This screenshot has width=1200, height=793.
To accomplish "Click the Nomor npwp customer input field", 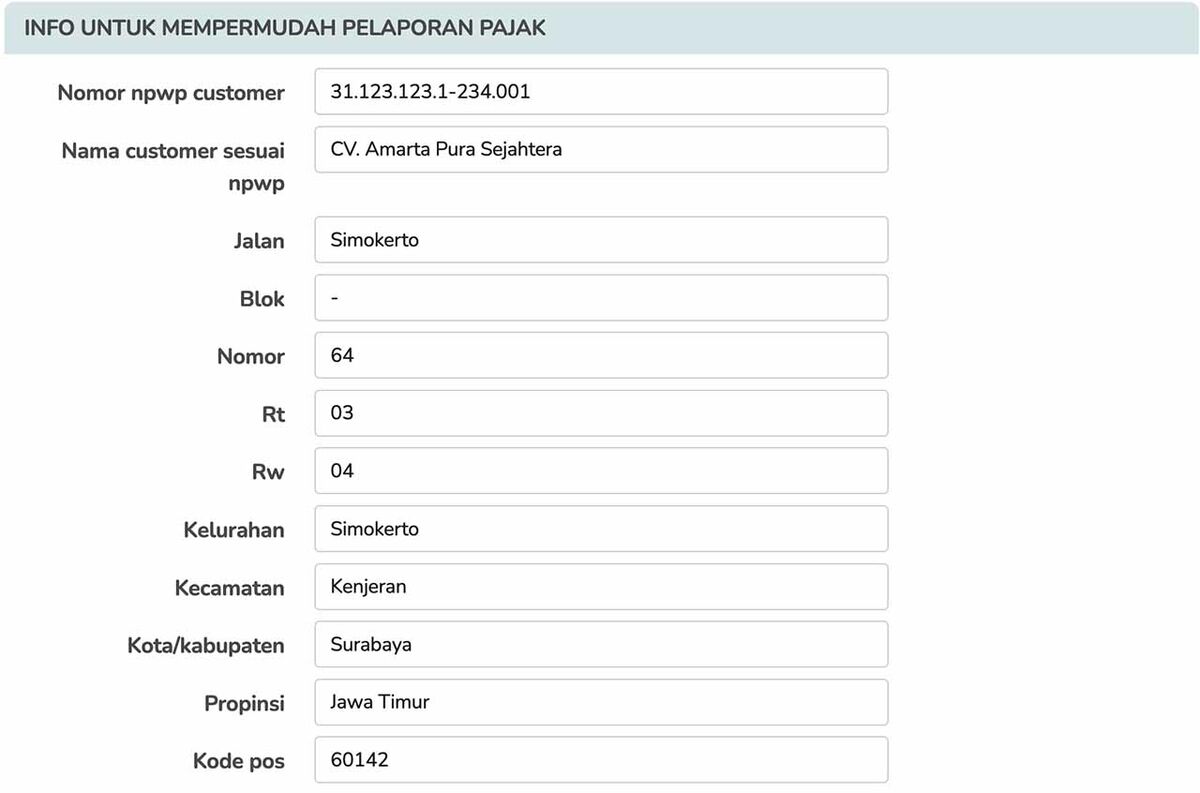I will pos(600,92).
